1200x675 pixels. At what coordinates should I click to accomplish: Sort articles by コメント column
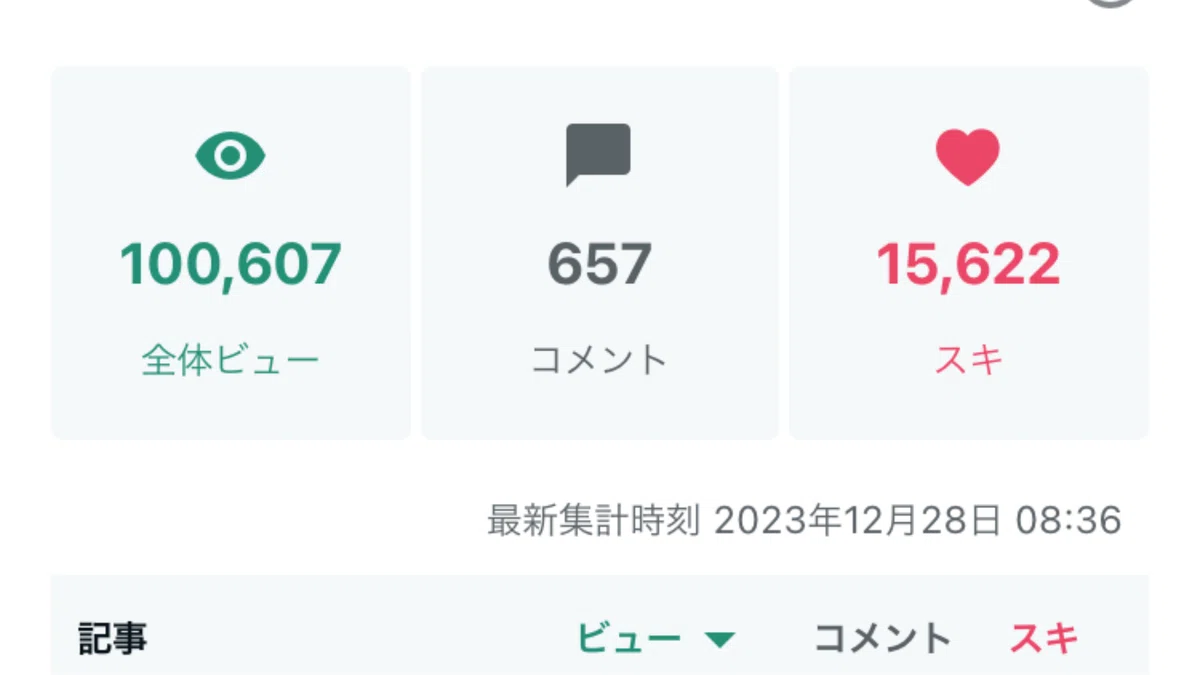click(x=882, y=638)
